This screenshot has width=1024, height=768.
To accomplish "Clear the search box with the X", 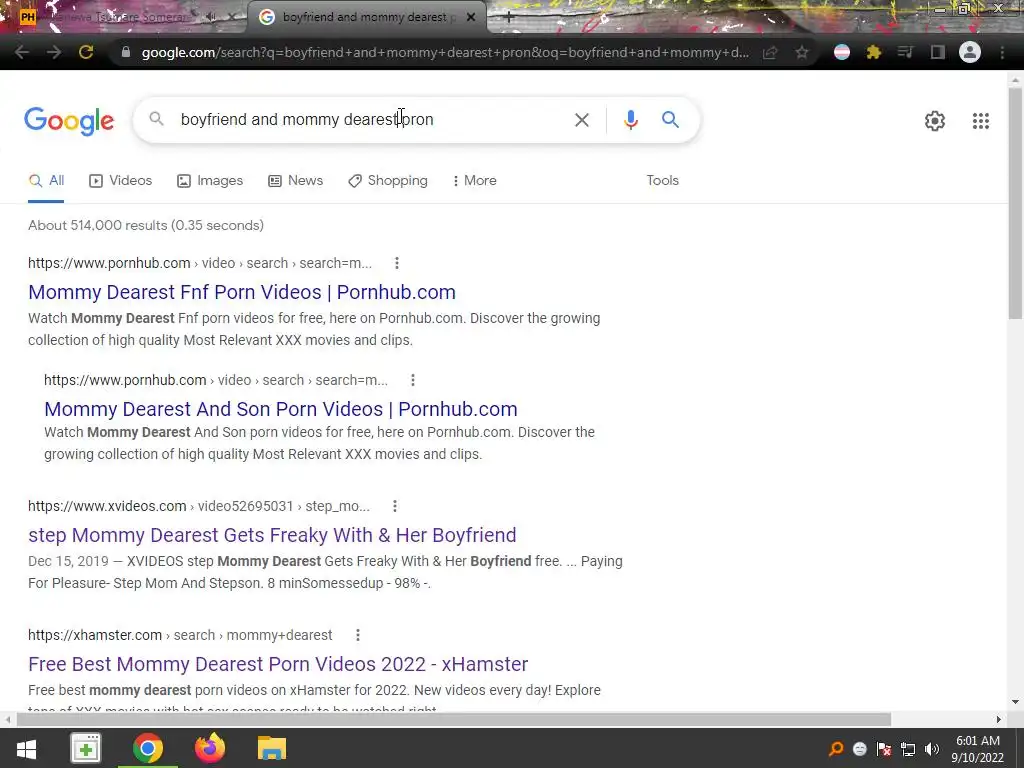I will (581, 120).
